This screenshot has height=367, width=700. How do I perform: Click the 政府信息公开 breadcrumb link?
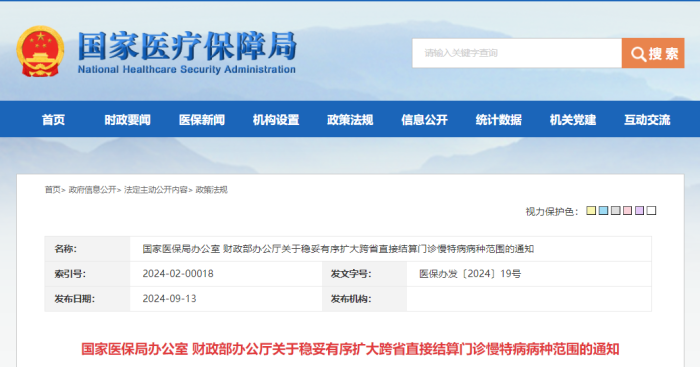point(92,190)
